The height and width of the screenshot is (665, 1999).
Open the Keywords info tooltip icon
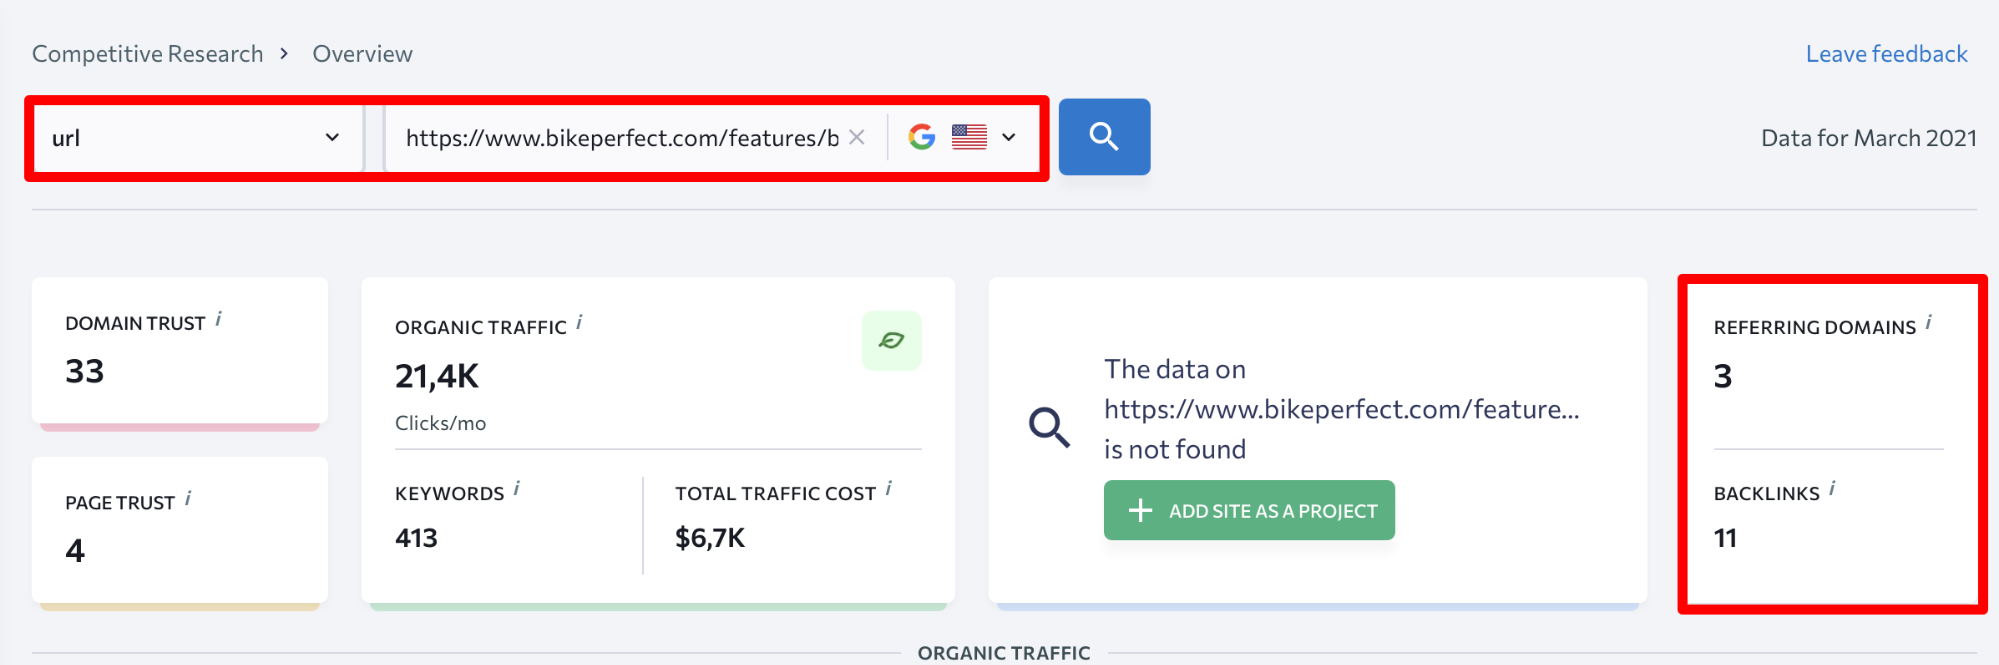pyautogui.click(x=517, y=489)
